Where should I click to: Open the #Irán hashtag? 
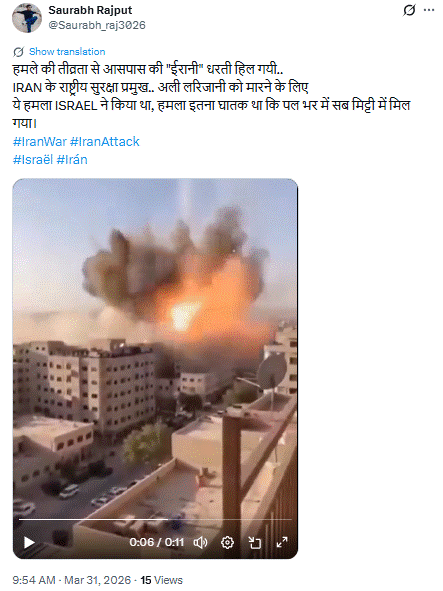click(x=72, y=160)
